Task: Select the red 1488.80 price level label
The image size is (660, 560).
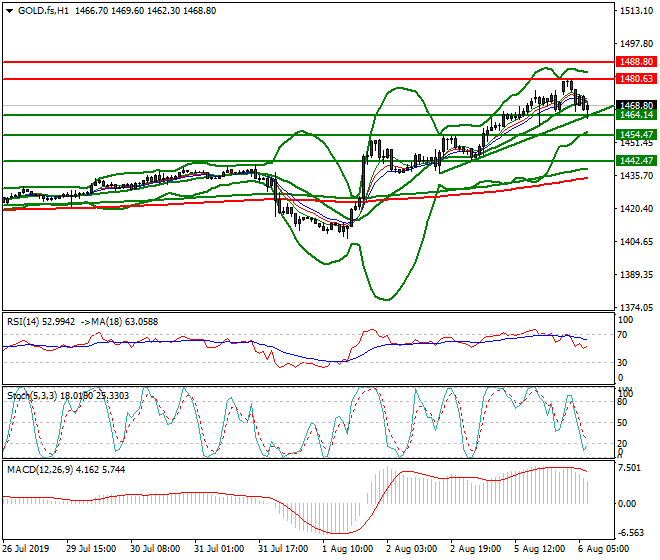Action: pos(635,61)
